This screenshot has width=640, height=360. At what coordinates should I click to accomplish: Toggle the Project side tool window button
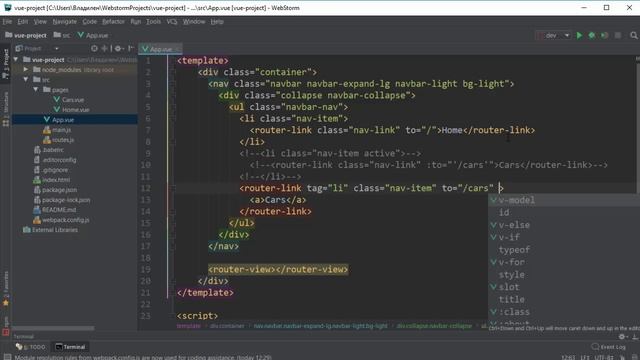click(6, 64)
